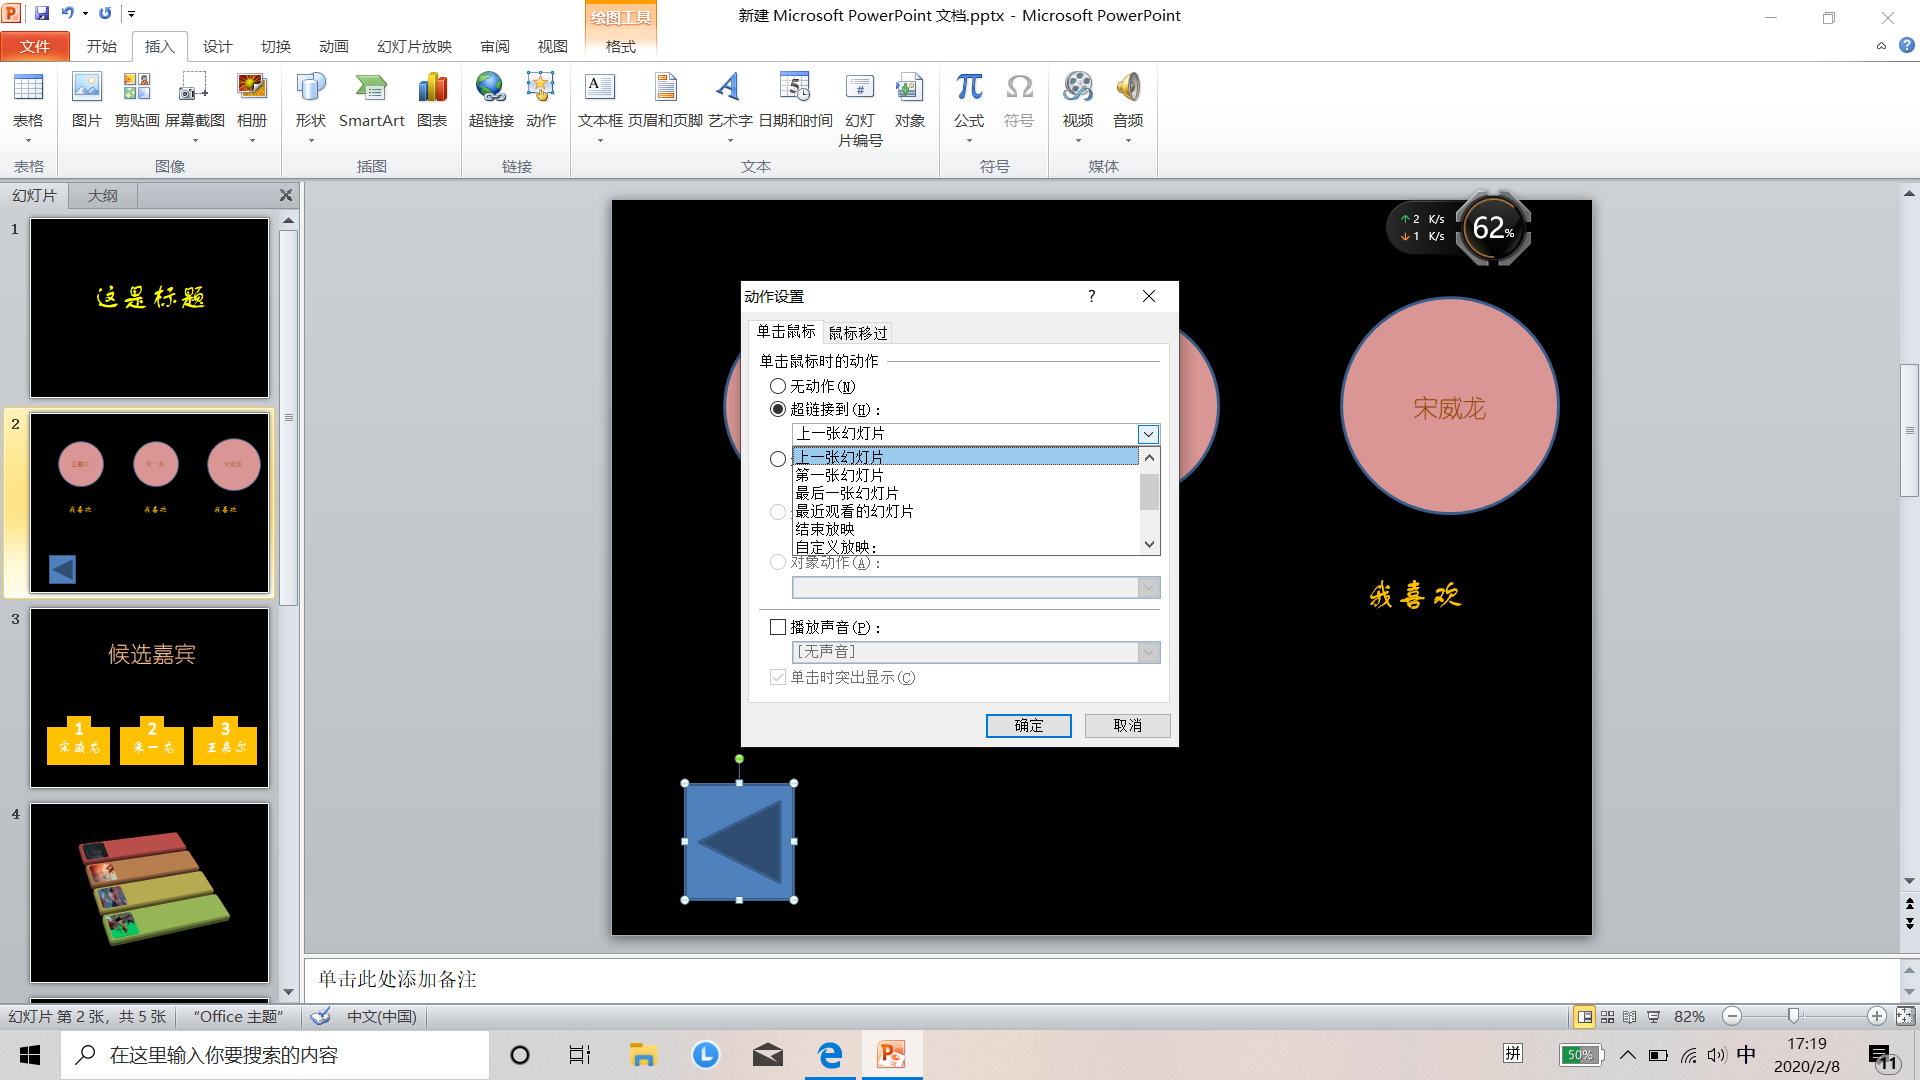
Task: Enable the 播放声音 checkbox
Action: coord(778,627)
